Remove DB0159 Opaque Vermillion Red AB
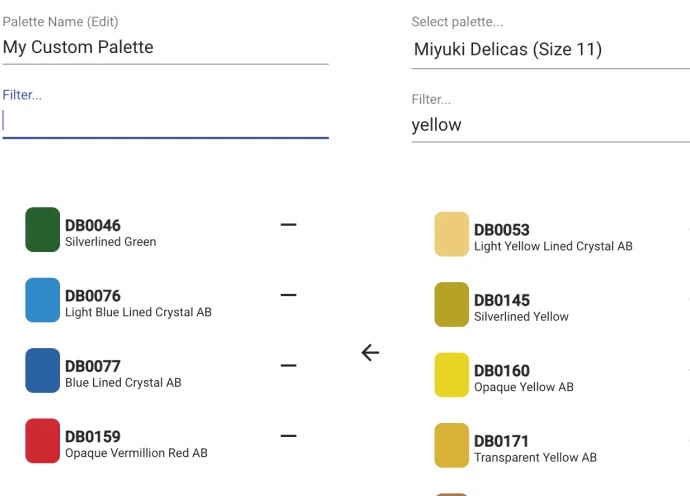 point(288,436)
